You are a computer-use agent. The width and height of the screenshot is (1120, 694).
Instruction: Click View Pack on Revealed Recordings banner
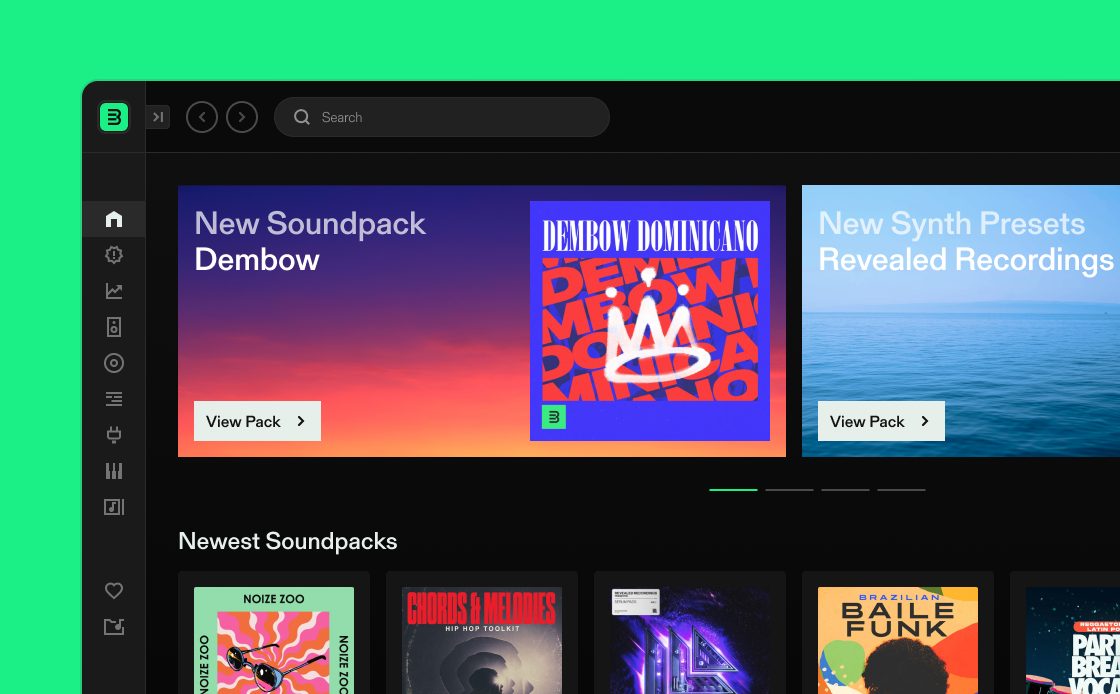(x=881, y=421)
